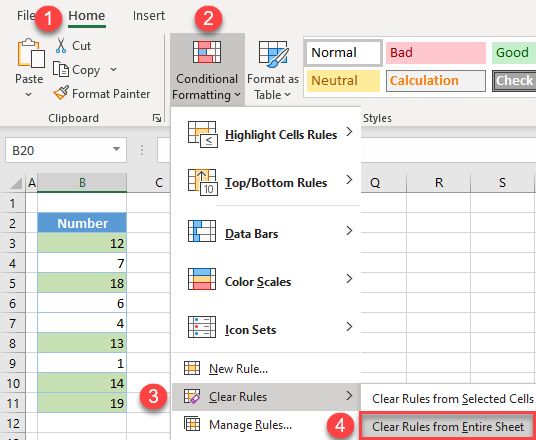536x440 pixels.
Task: Click the Manage Rules icon
Action: click(x=192, y=424)
